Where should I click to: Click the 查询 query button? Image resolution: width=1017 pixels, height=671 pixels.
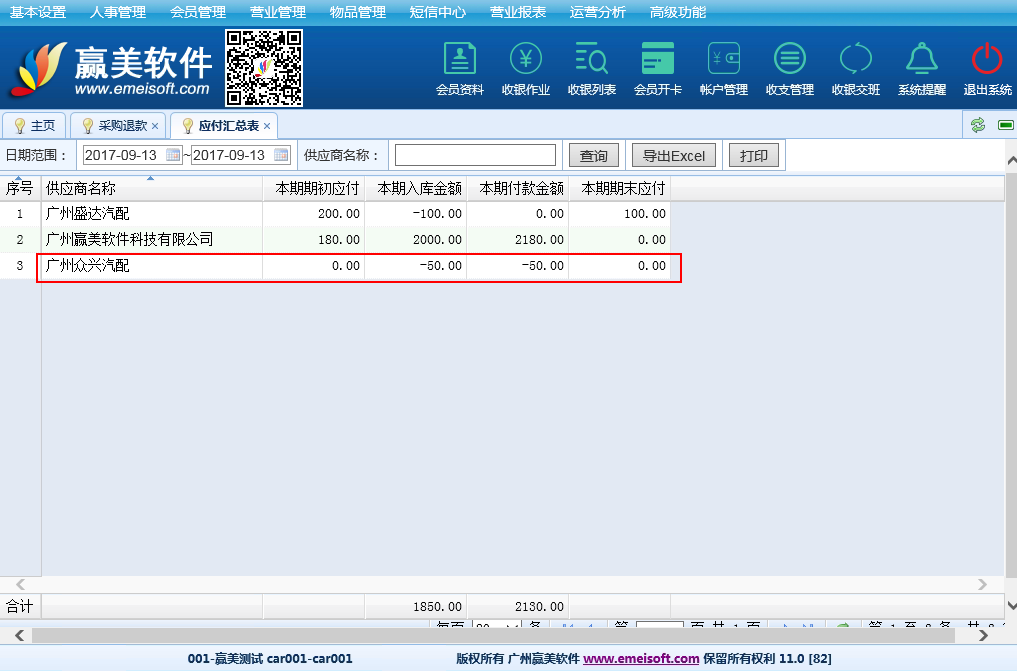[x=593, y=155]
